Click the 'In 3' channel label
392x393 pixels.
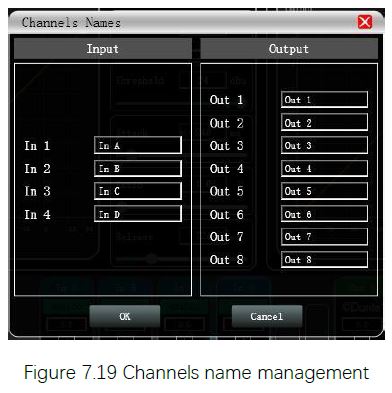(37, 191)
